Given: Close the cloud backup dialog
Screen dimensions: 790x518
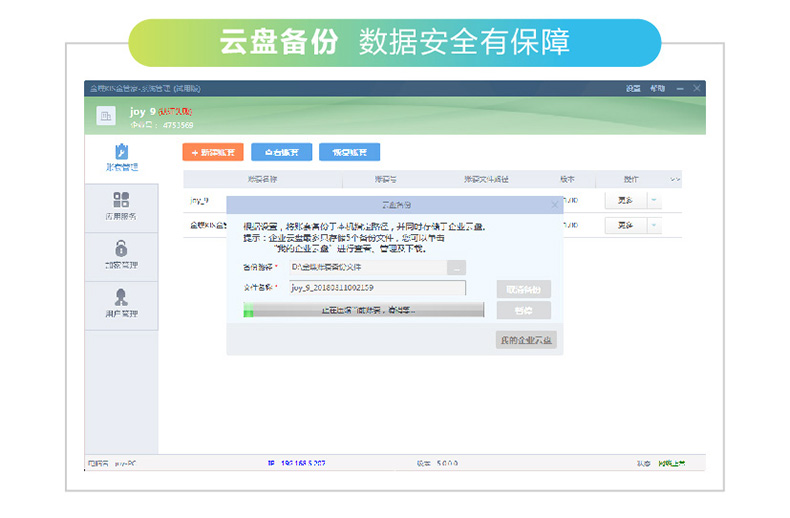Looking at the screenshot, I should click(x=555, y=205).
